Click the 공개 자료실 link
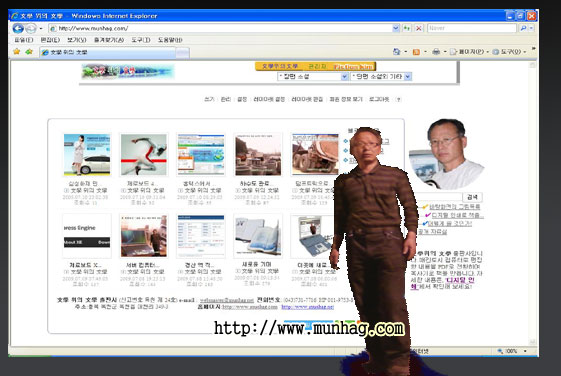This screenshot has height=376, width=561. pos(433,232)
